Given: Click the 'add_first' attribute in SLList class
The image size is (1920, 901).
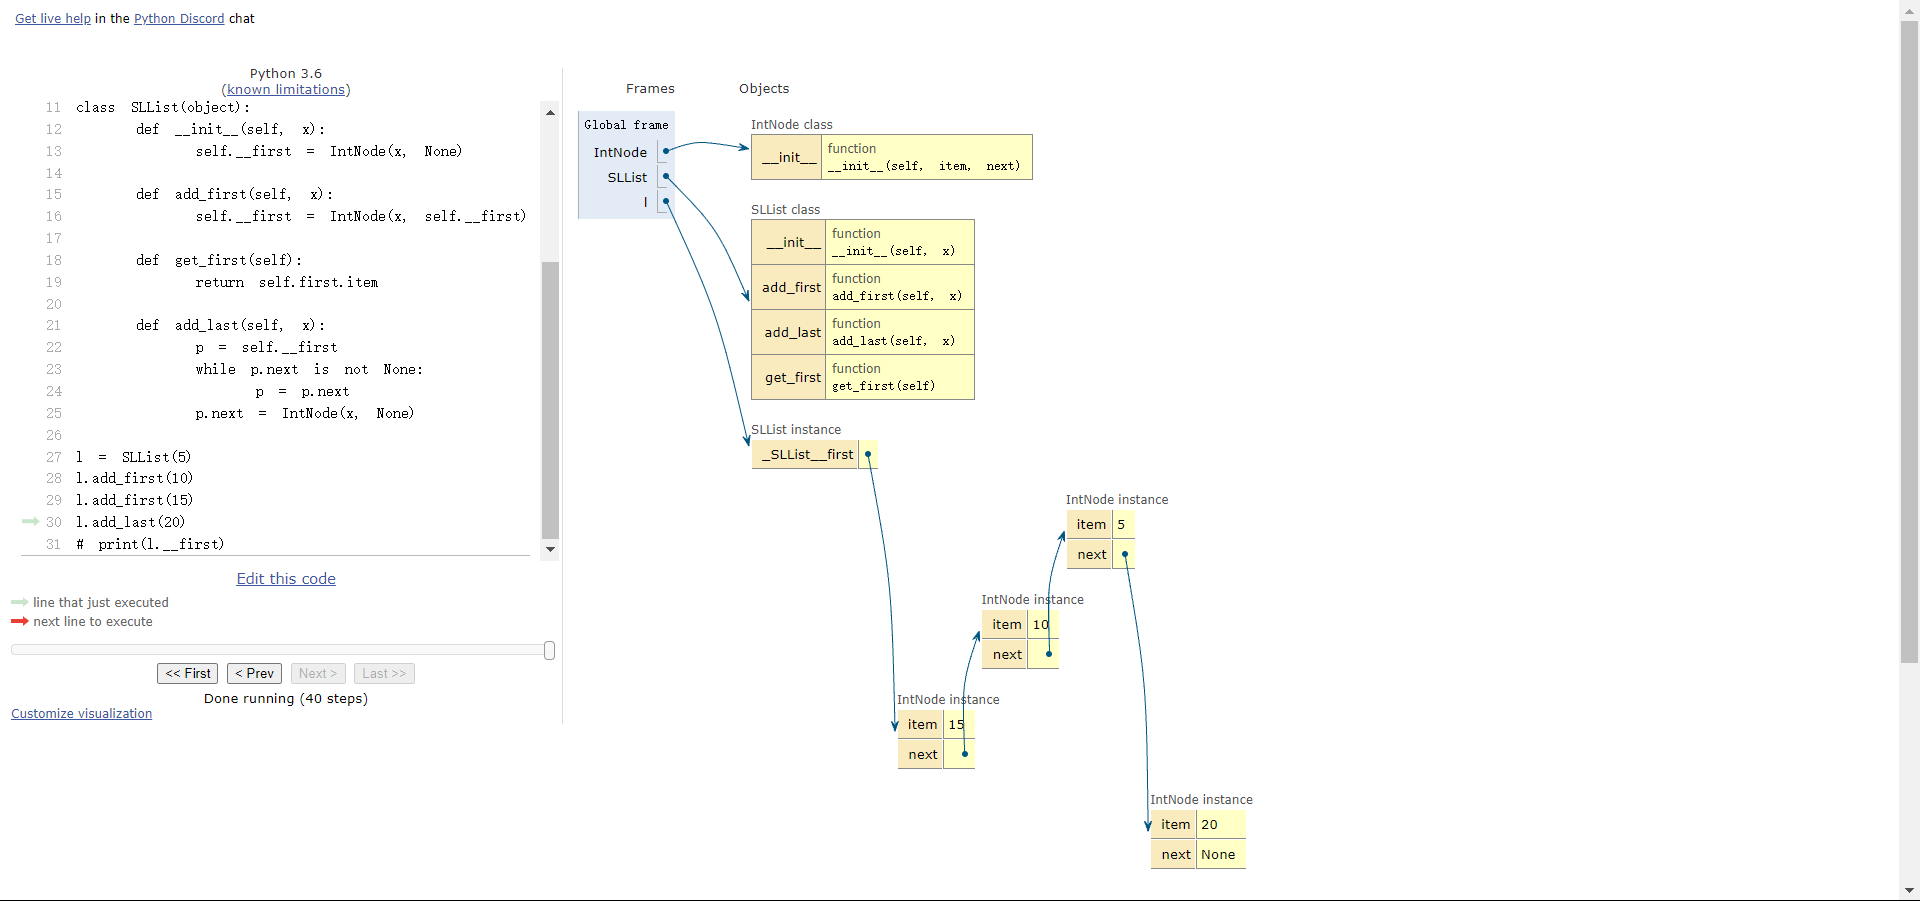Looking at the screenshot, I should (791, 288).
